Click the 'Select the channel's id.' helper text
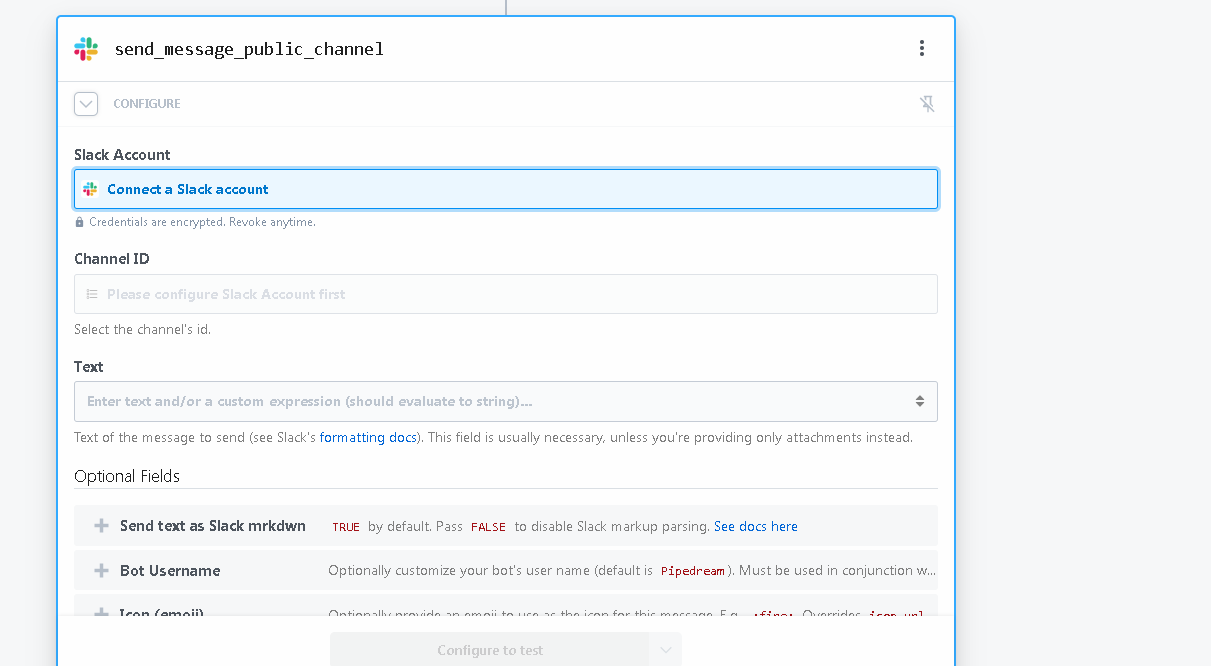The image size is (1211, 666). (x=142, y=330)
